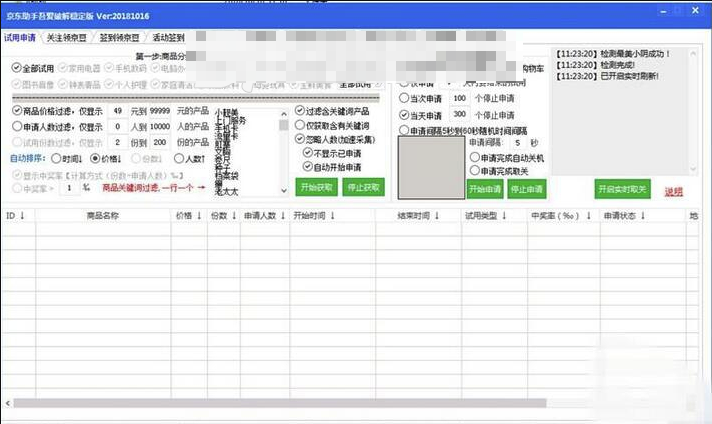Open the 活动签到 tab
Screen dimensions: 712x424
point(168,38)
